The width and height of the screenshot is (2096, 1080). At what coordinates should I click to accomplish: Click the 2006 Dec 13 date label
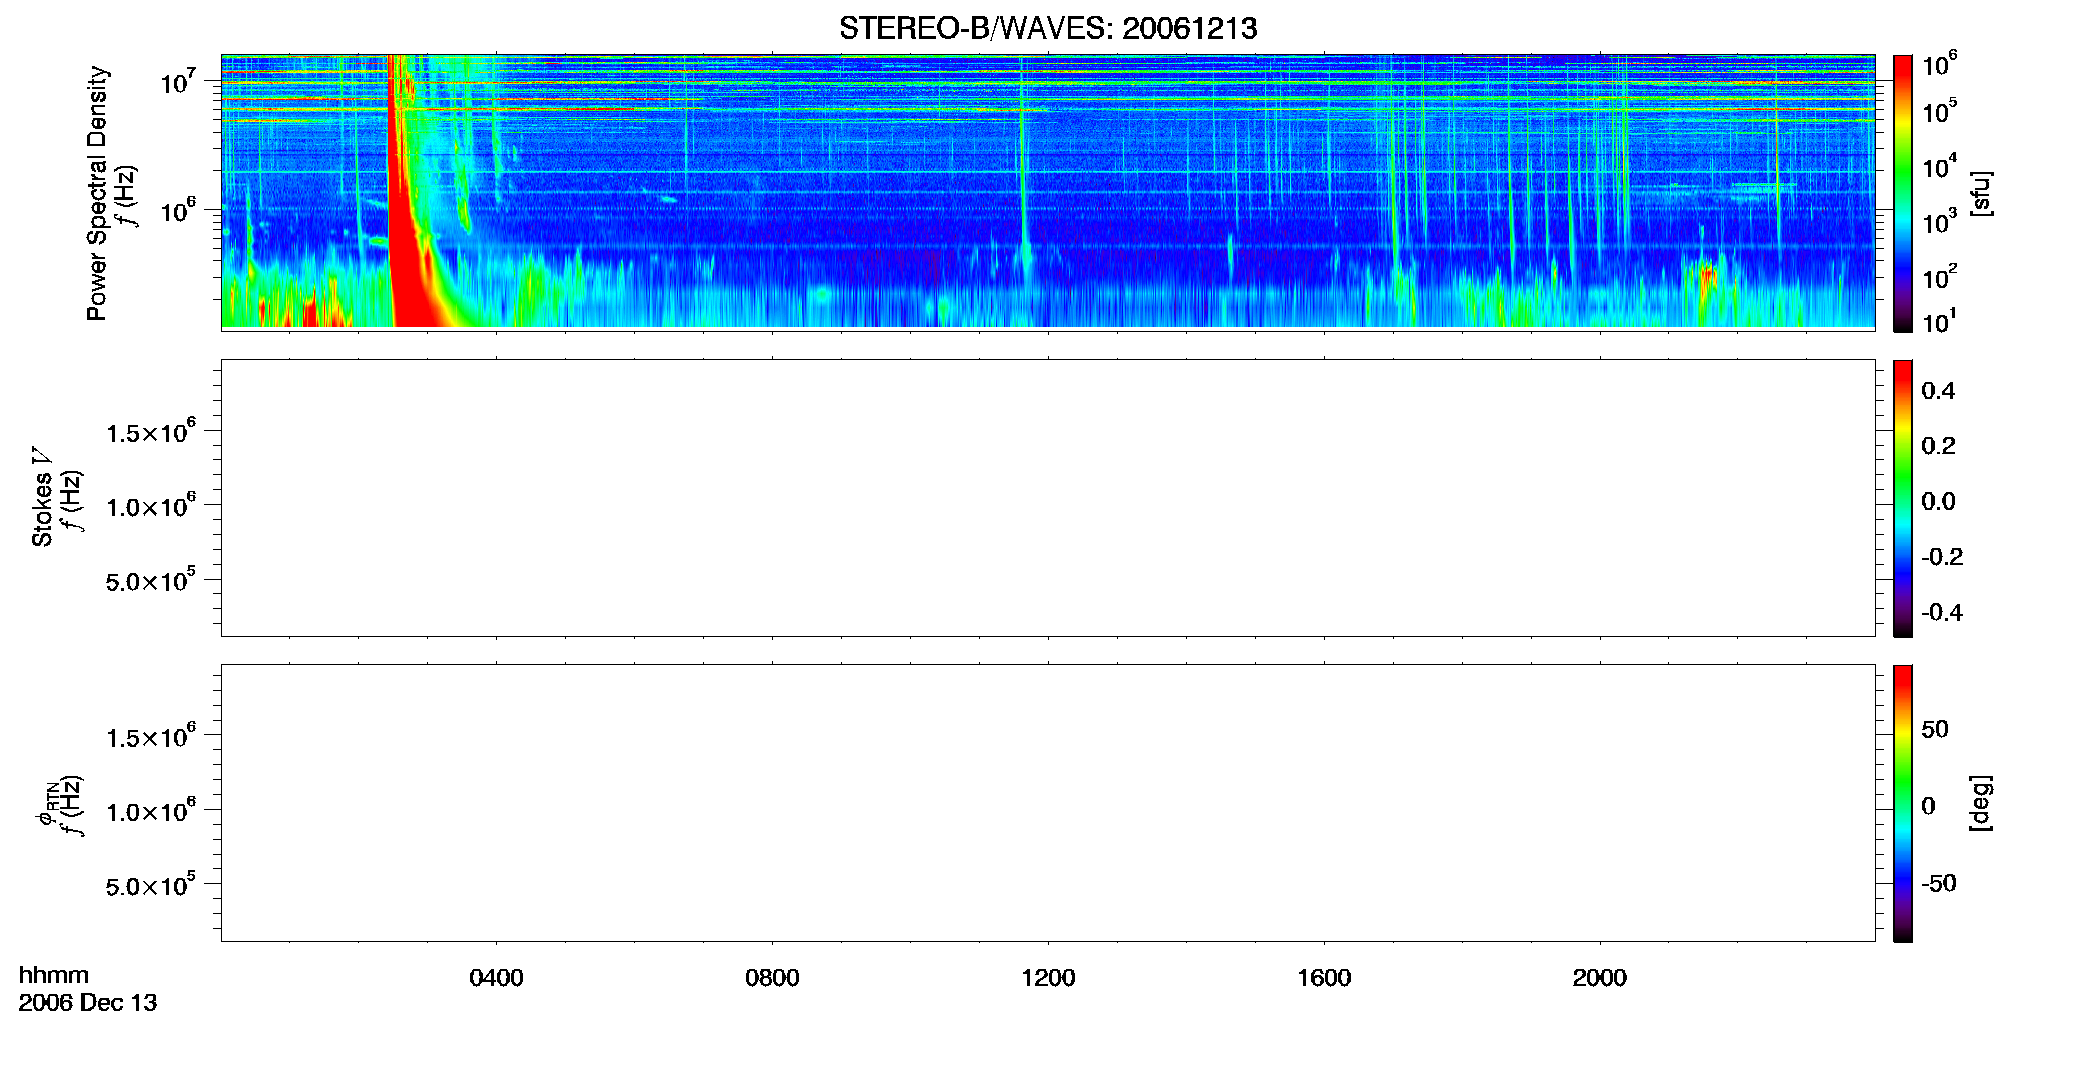tap(88, 1003)
